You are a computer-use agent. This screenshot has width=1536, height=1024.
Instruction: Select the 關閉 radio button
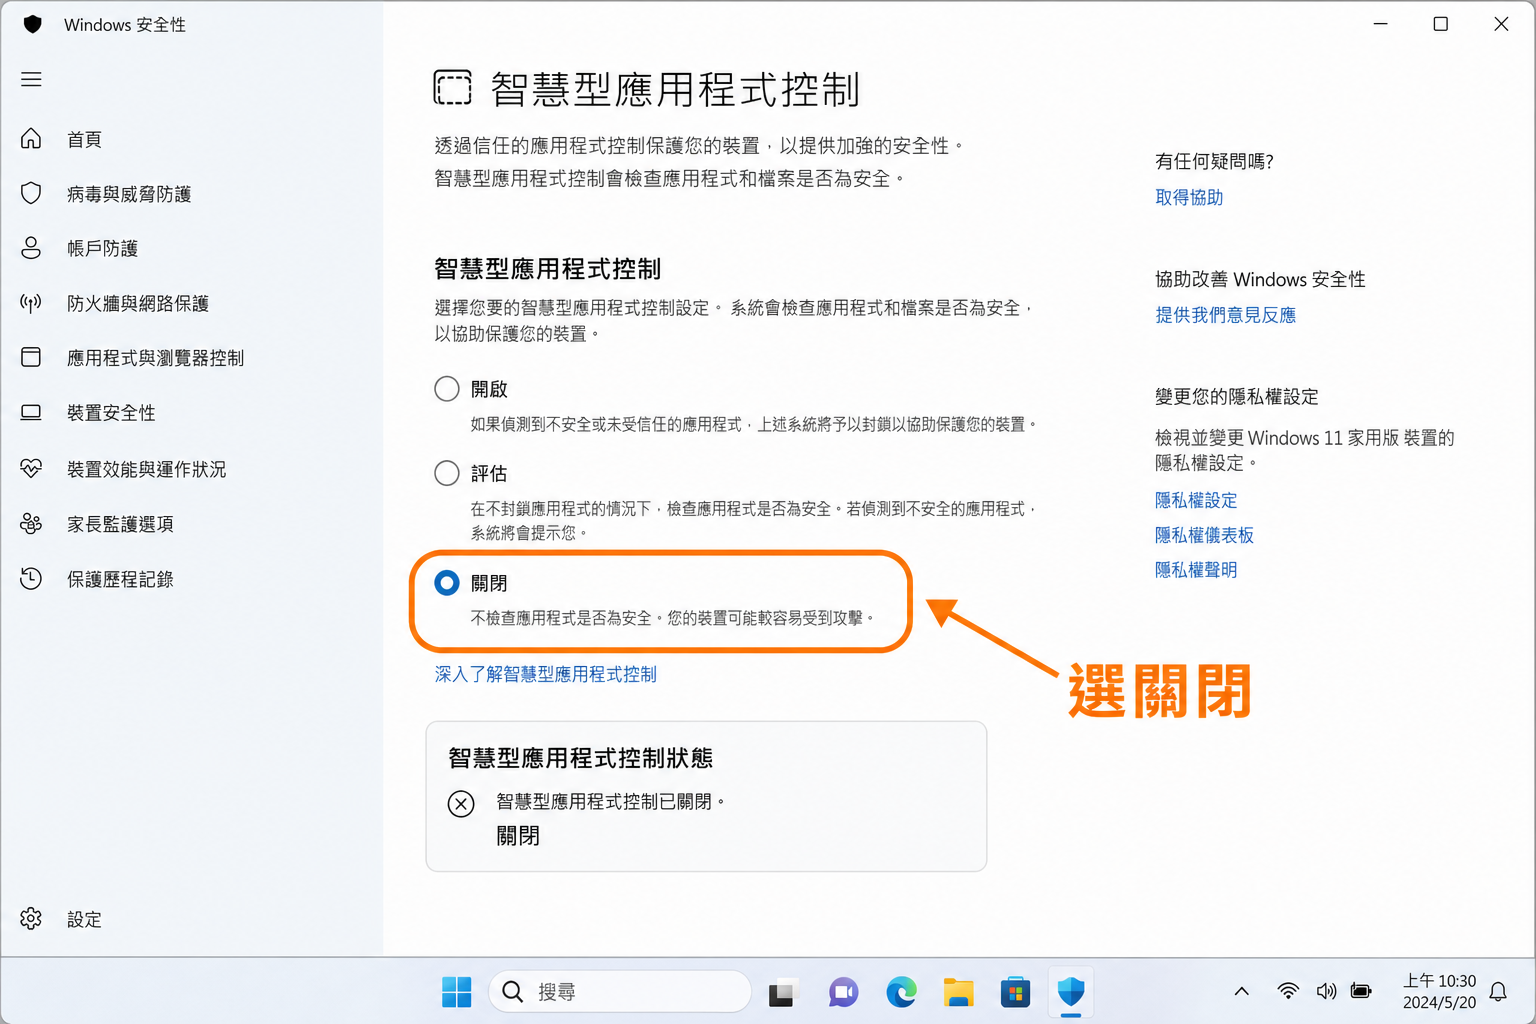pos(447,583)
